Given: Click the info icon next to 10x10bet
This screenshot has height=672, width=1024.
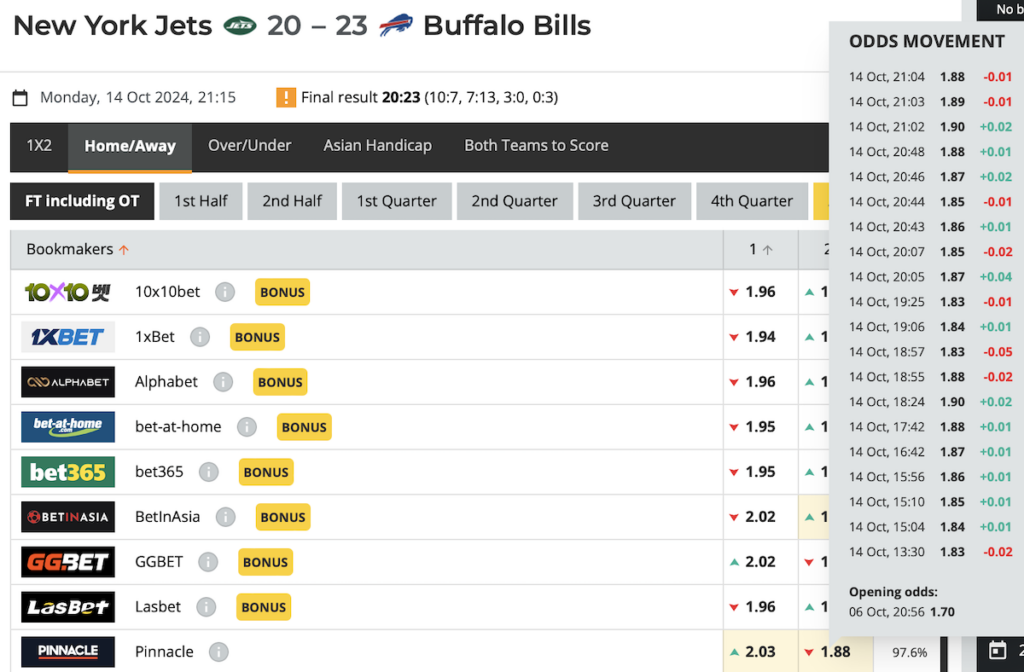Looking at the screenshot, I should [x=225, y=292].
